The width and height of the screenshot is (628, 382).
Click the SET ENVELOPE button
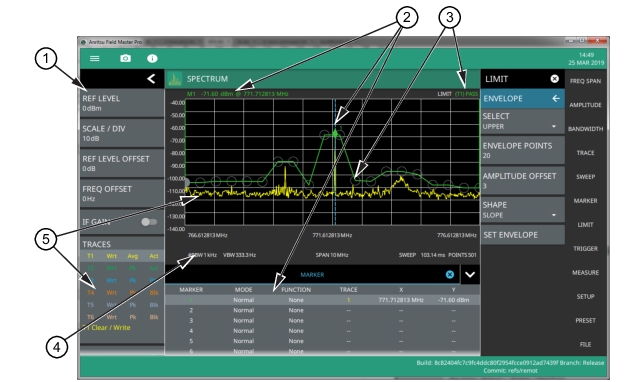pyautogui.click(x=523, y=235)
